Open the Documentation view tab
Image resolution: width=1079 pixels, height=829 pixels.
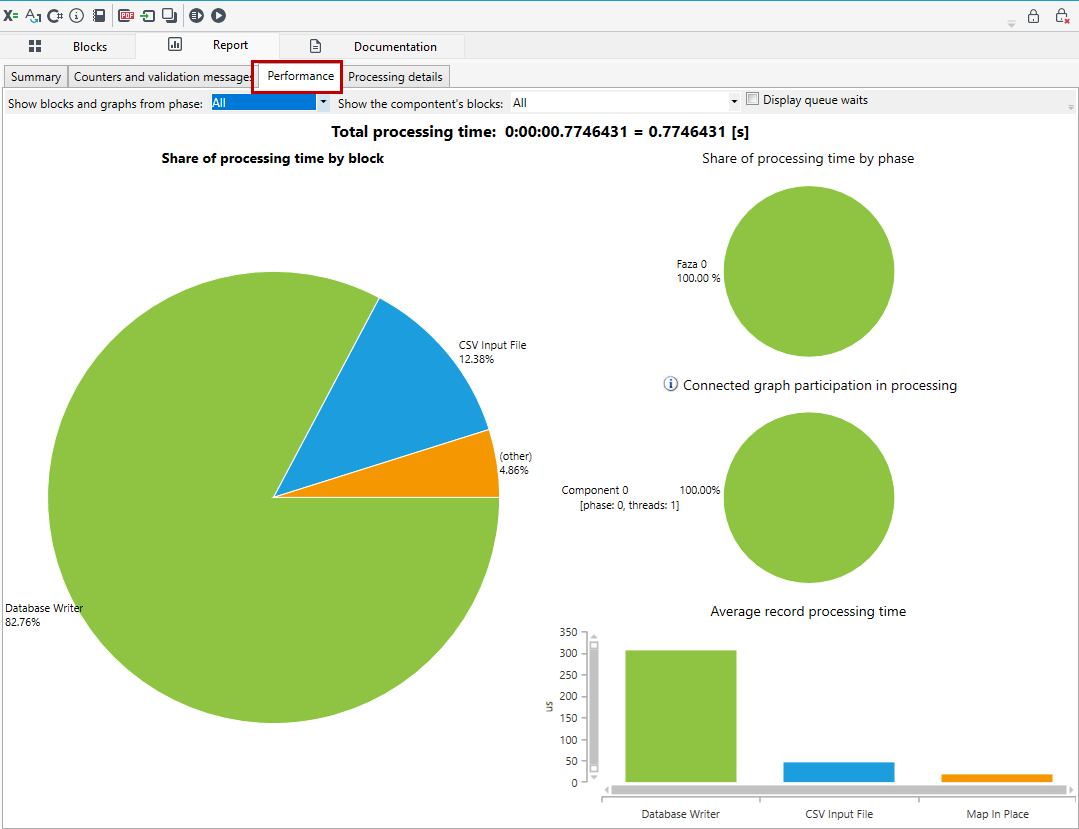tap(373, 46)
